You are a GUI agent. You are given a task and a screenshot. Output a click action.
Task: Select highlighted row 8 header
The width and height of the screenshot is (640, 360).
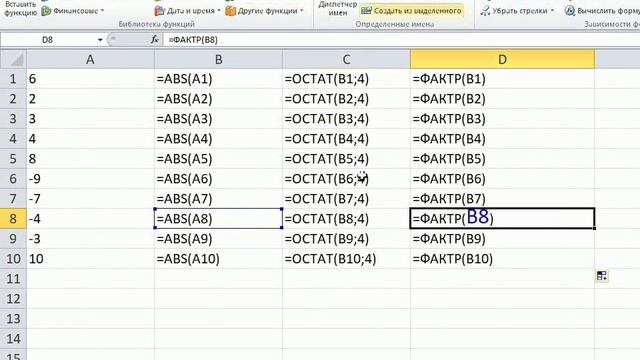point(13,219)
